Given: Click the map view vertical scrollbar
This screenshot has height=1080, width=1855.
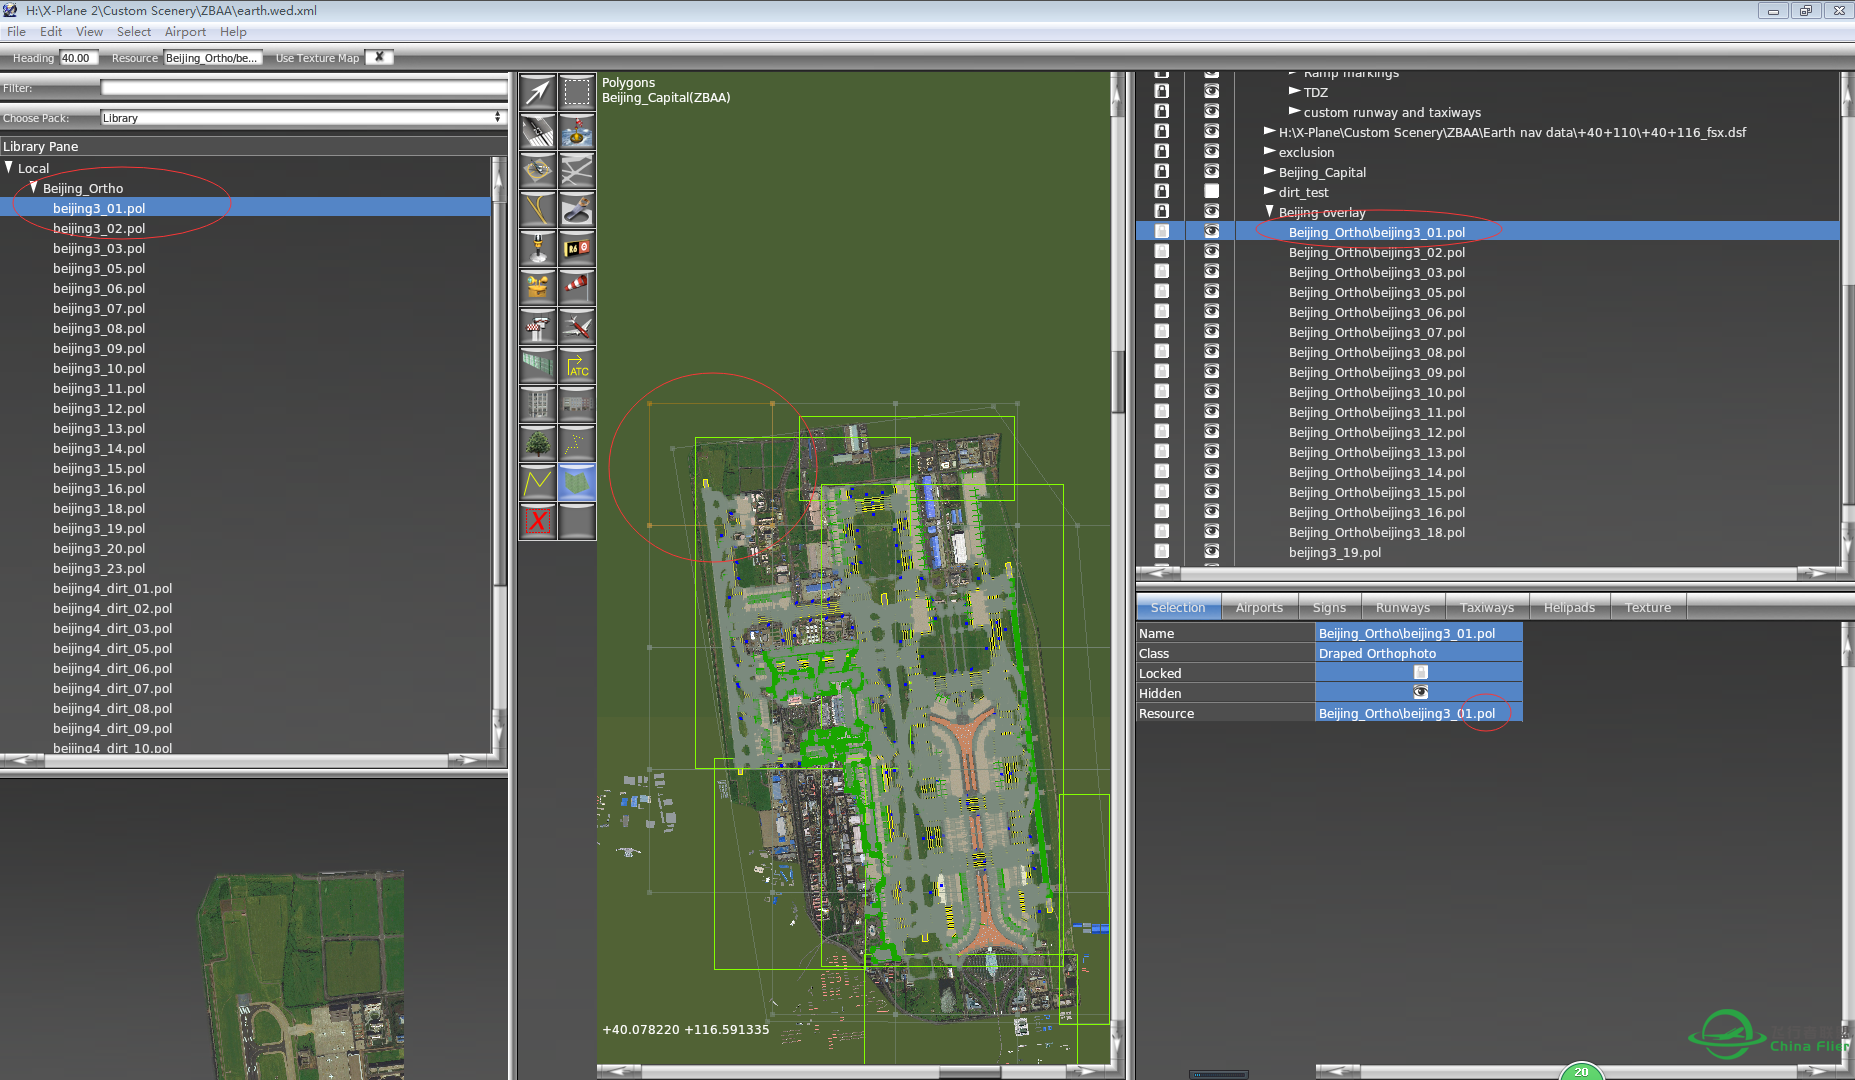Looking at the screenshot, I should (x=1118, y=568).
